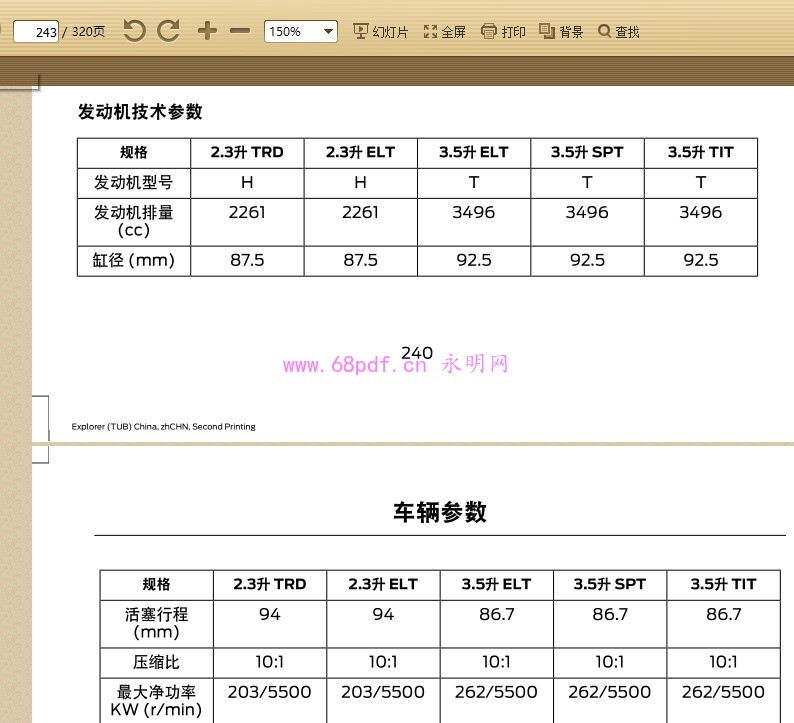Image resolution: width=794 pixels, height=723 pixels.
Task: Click 86.7 under 3.5升 SPT
Action: [610, 614]
